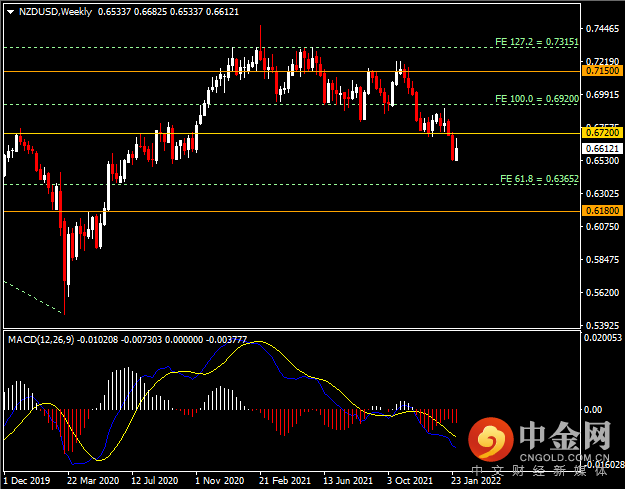Click the 12 Jul 2020 date label

point(155,481)
